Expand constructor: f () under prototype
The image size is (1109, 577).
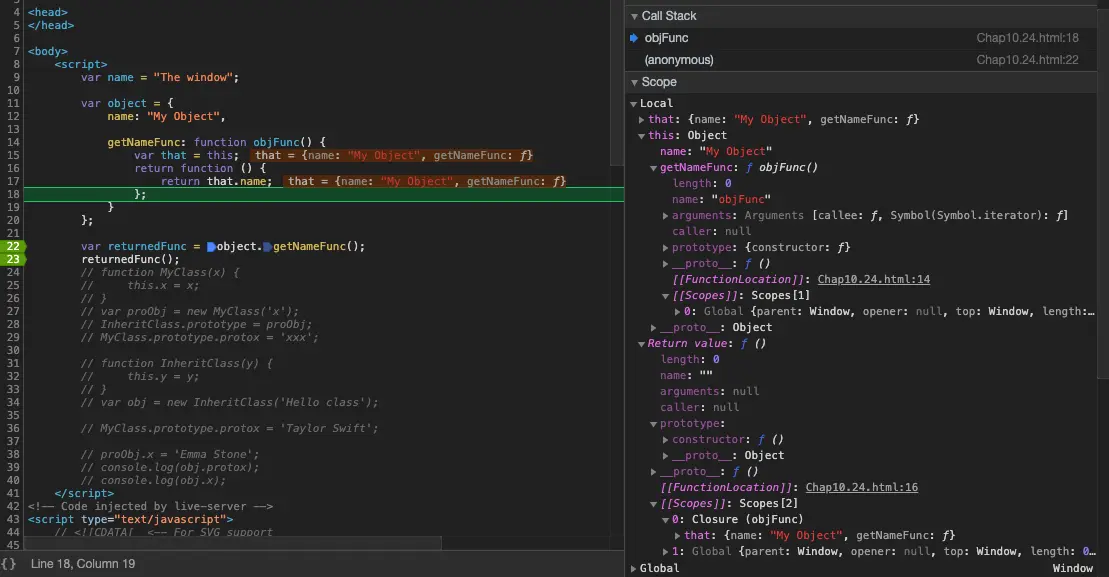666,440
